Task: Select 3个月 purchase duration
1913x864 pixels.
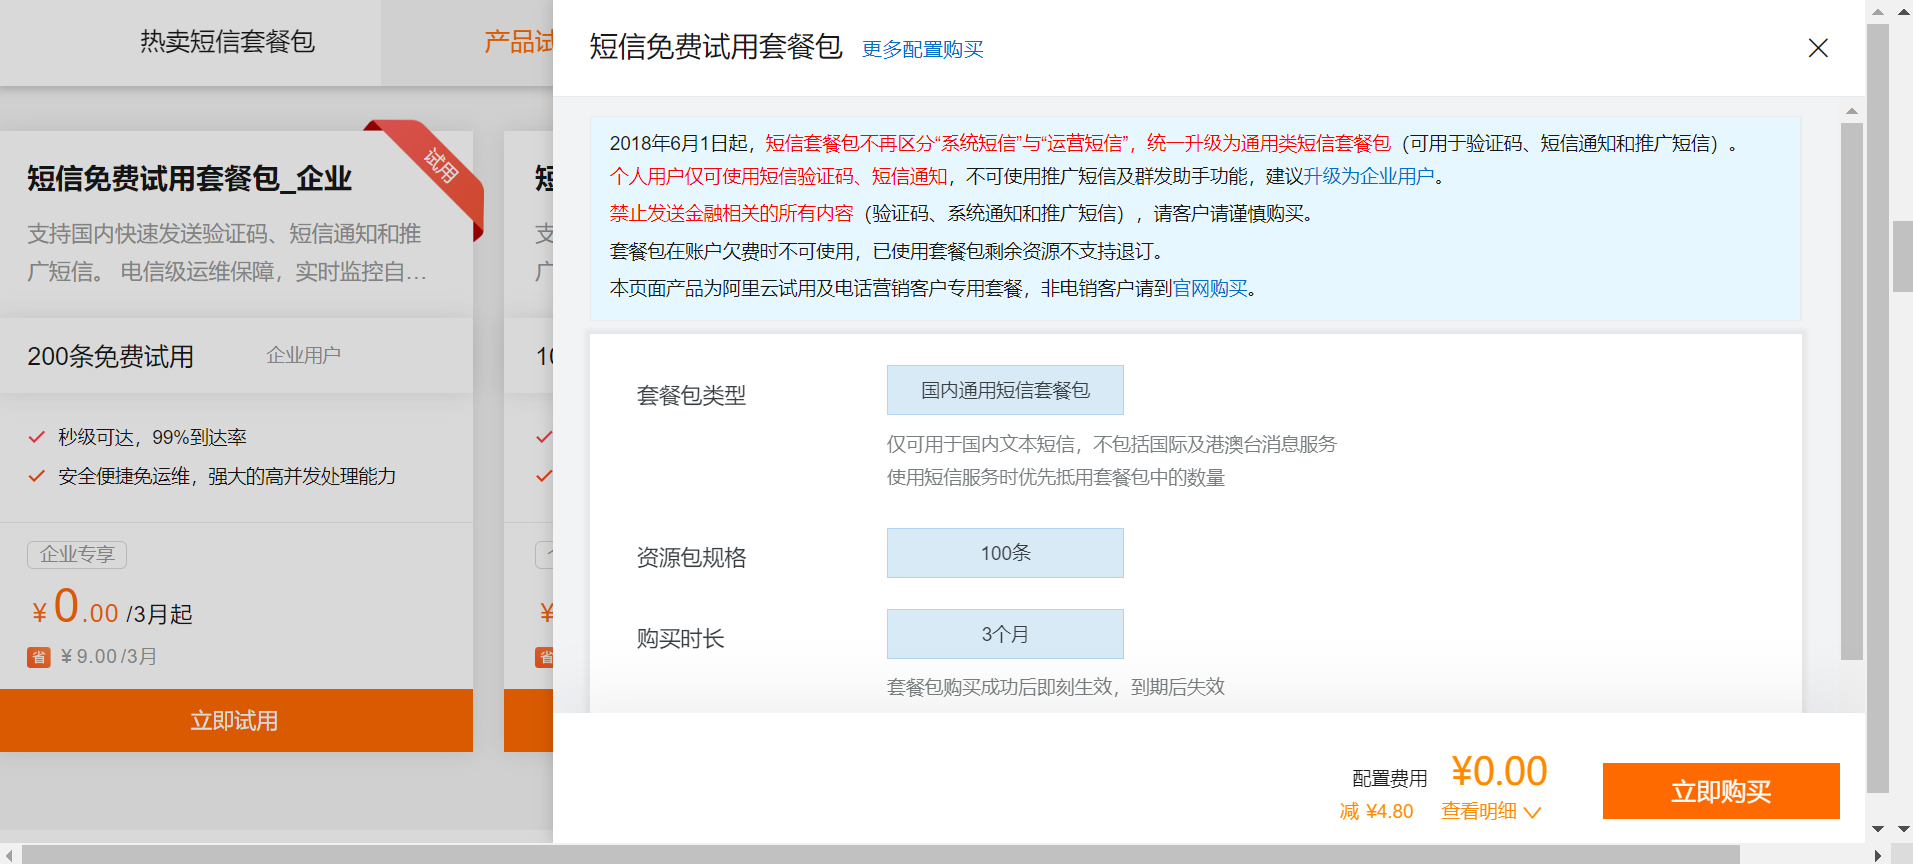Action: [x=1005, y=634]
